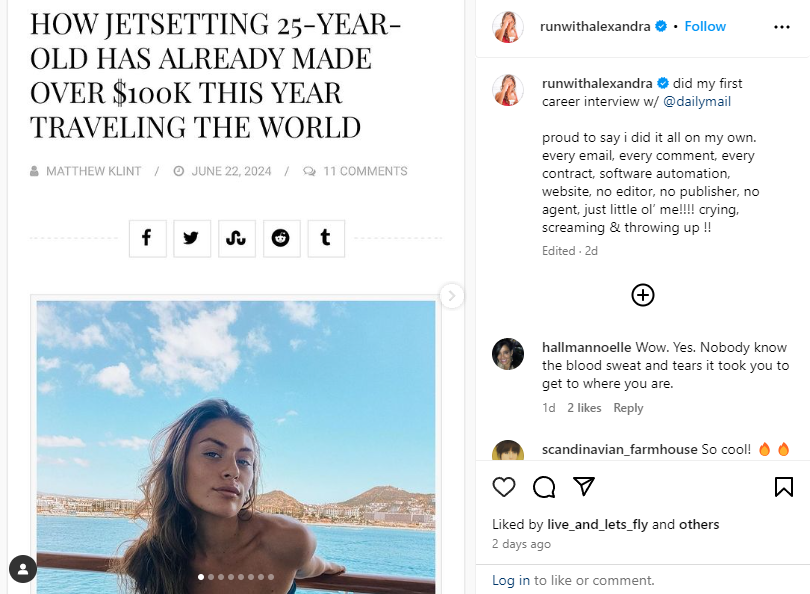Save the post with the bookmark icon

tap(784, 487)
